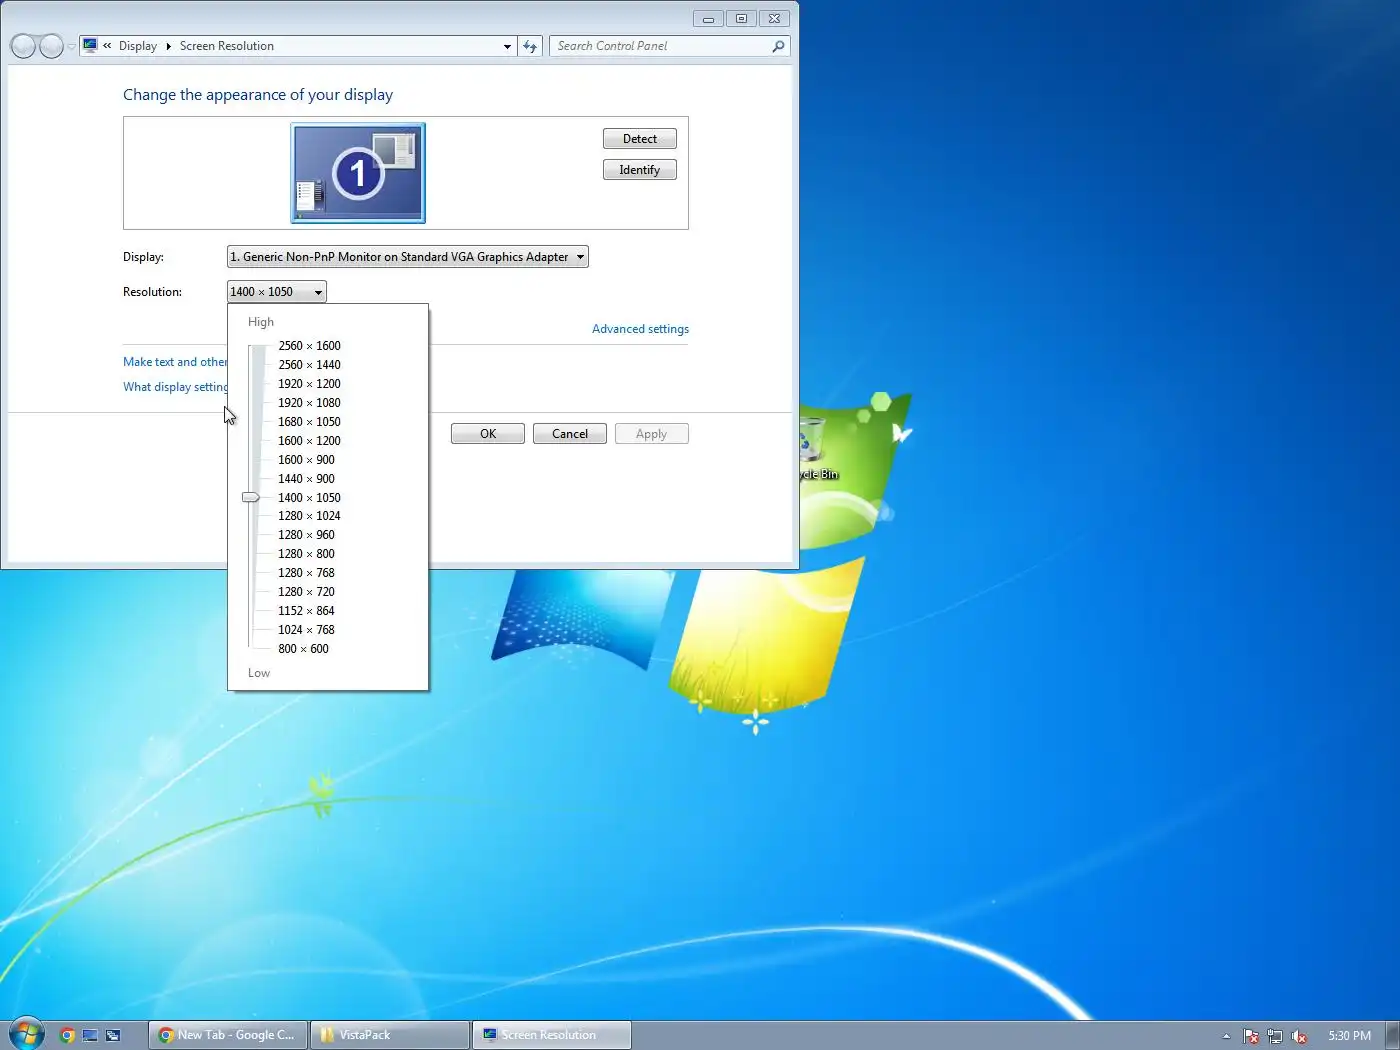Click the Switch between windows quick launch icon
Viewport: 1400px width, 1050px height.
[x=113, y=1035]
